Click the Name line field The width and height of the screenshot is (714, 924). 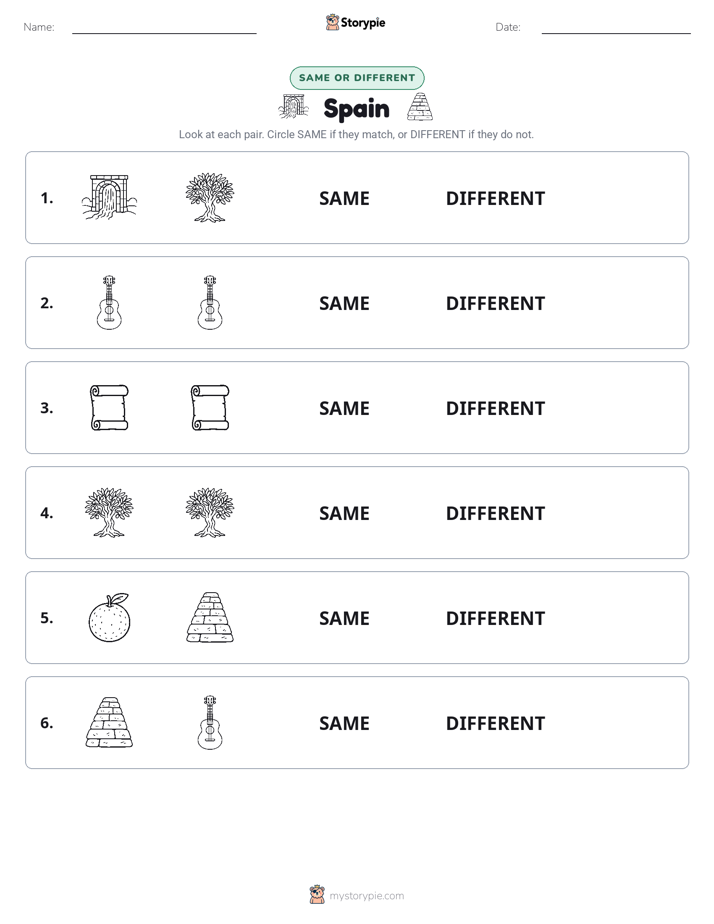(x=164, y=27)
